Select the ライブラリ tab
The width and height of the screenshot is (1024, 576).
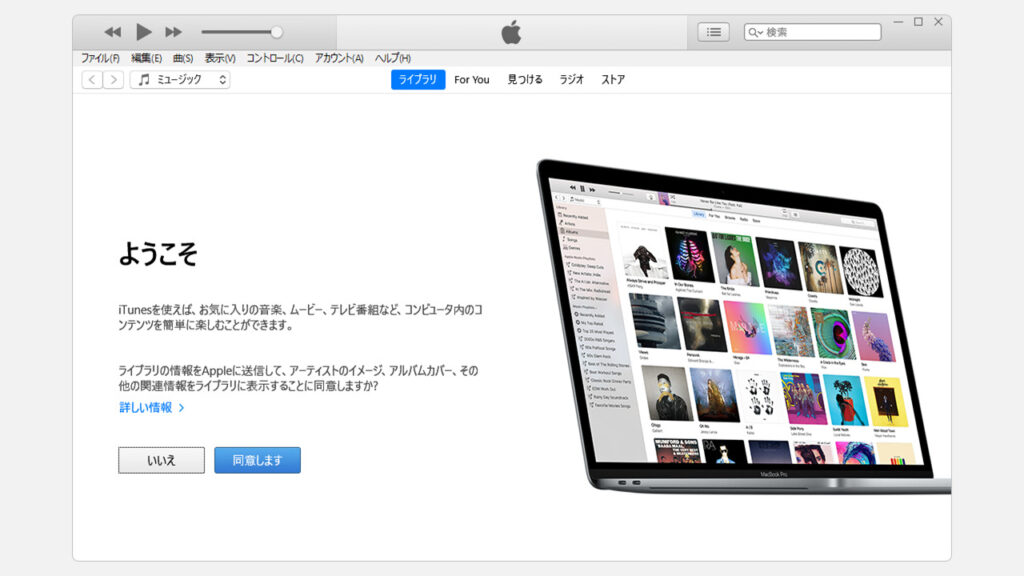pos(418,80)
